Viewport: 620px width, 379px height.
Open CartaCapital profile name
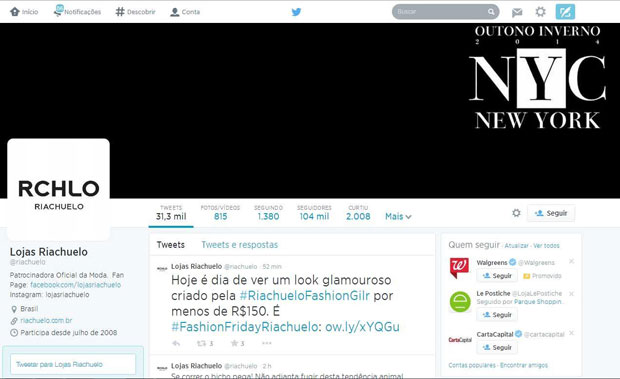[x=495, y=335]
